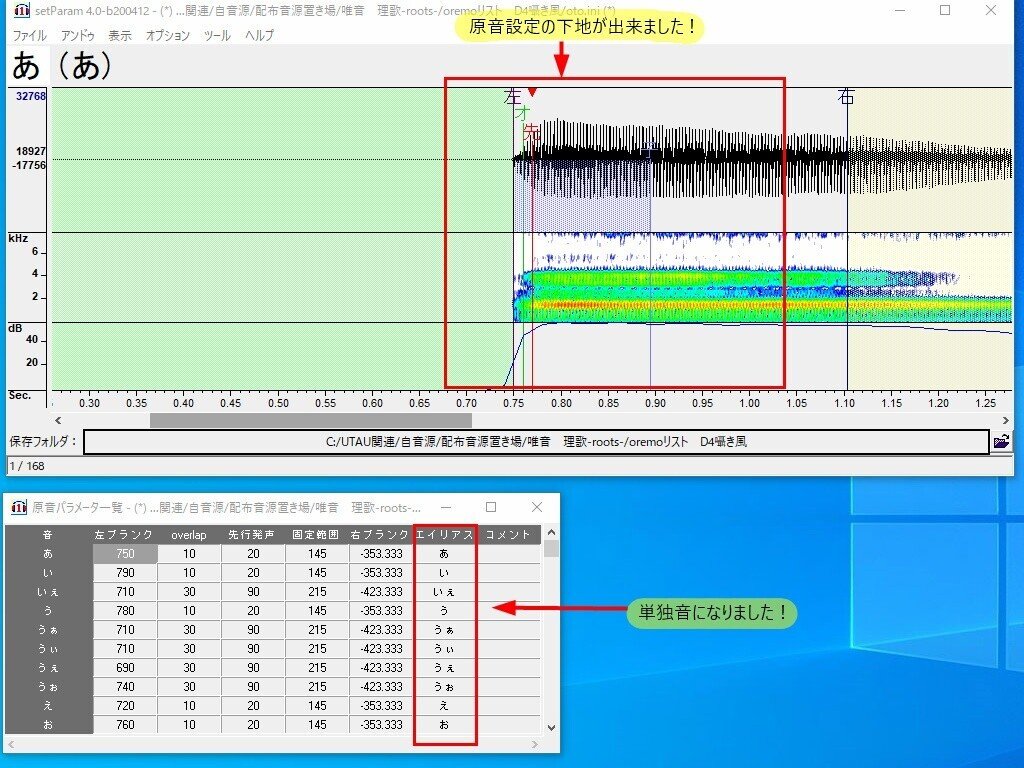Click down arrow of parameter list scrollbar

[551, 727]
